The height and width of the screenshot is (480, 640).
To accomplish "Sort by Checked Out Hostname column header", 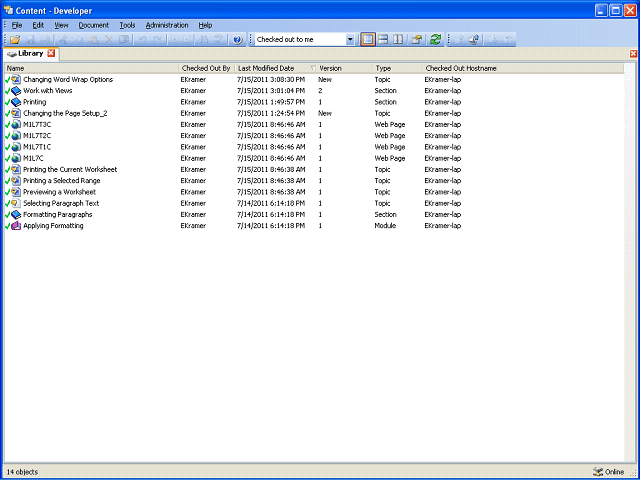I will click(x=523, y=68).
